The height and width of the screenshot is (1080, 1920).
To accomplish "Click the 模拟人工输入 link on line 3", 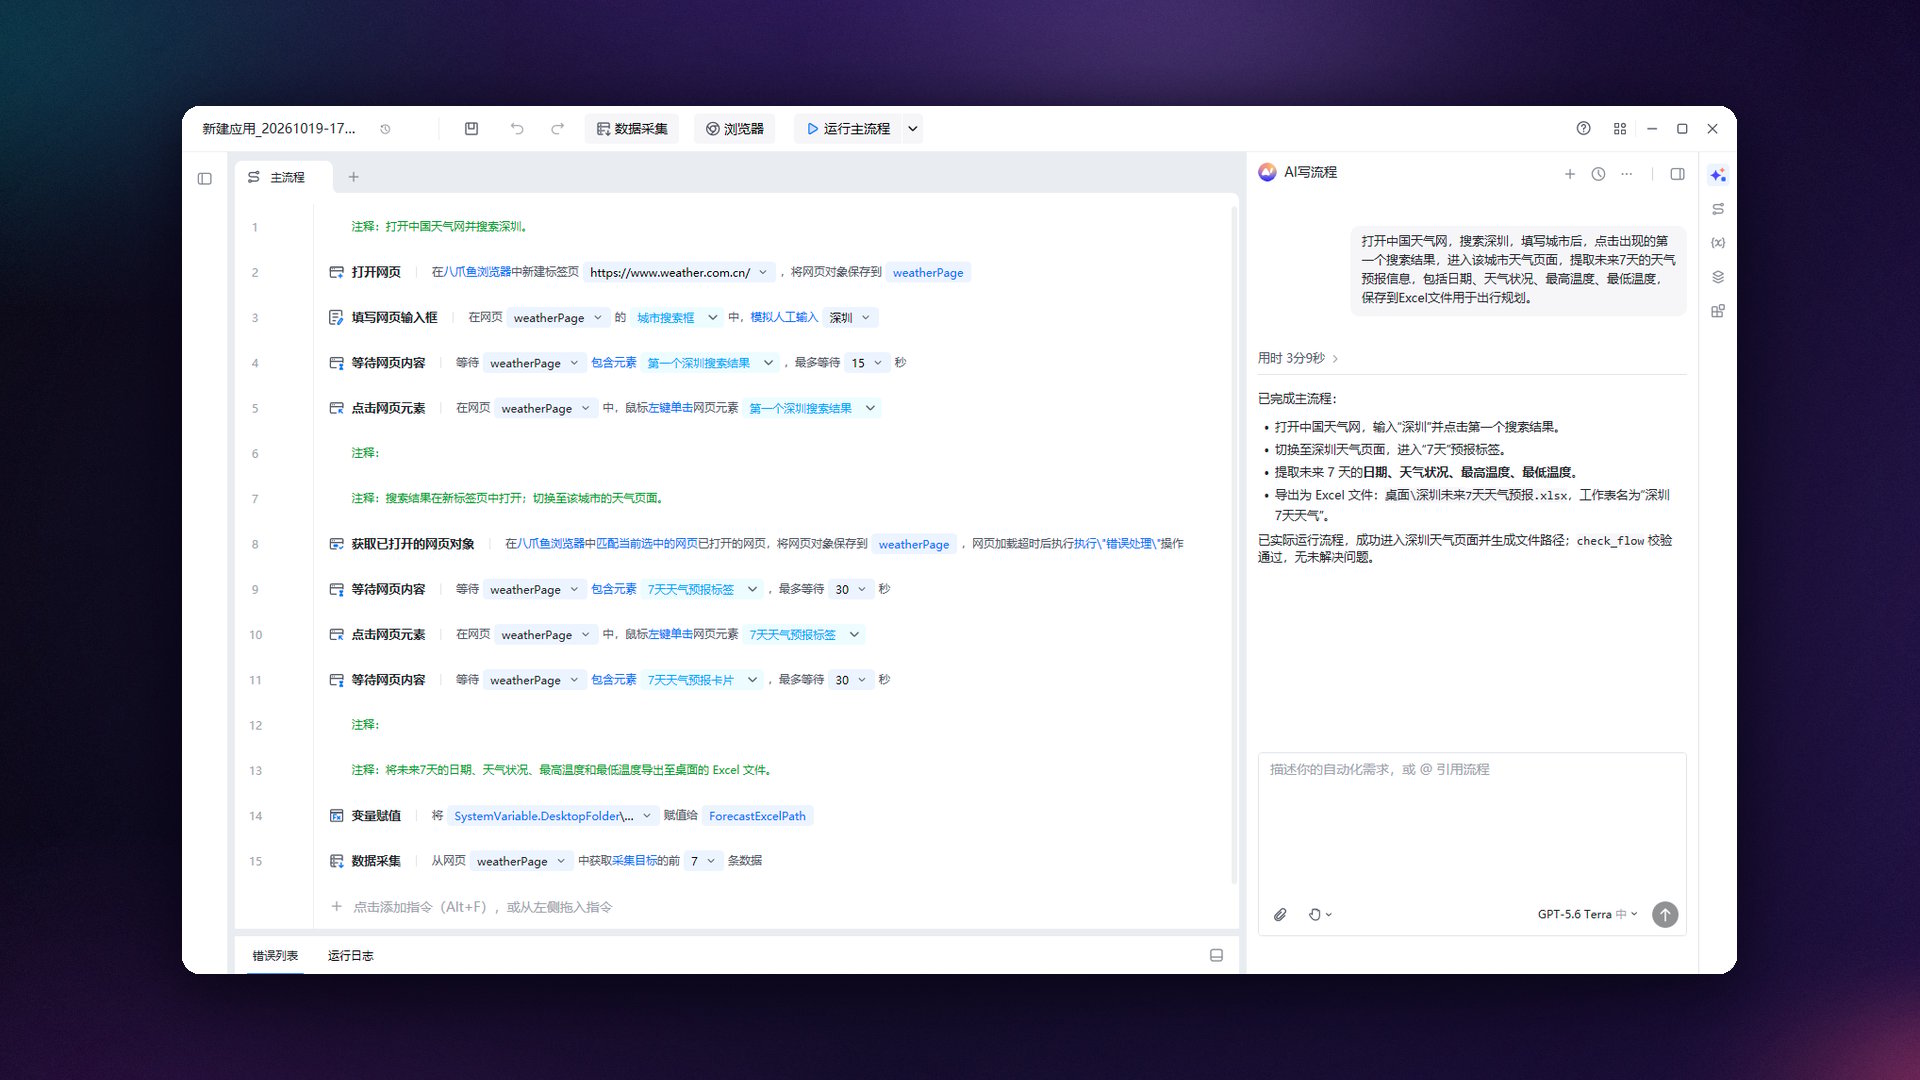I will [784, 317].
